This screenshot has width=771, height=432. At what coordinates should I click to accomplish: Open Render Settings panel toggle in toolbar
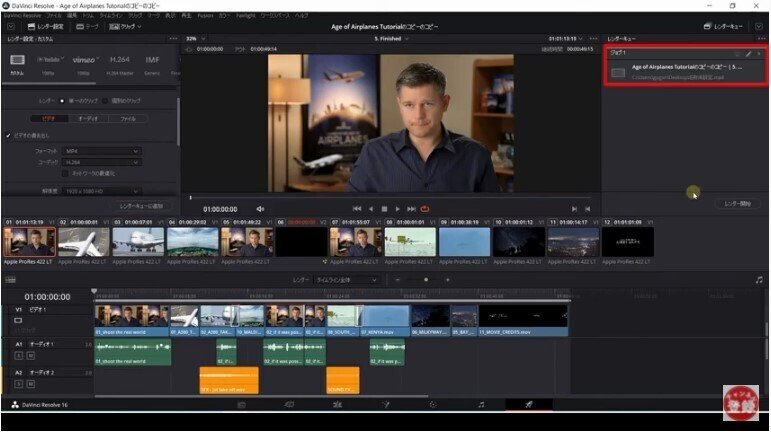[46, 27]
